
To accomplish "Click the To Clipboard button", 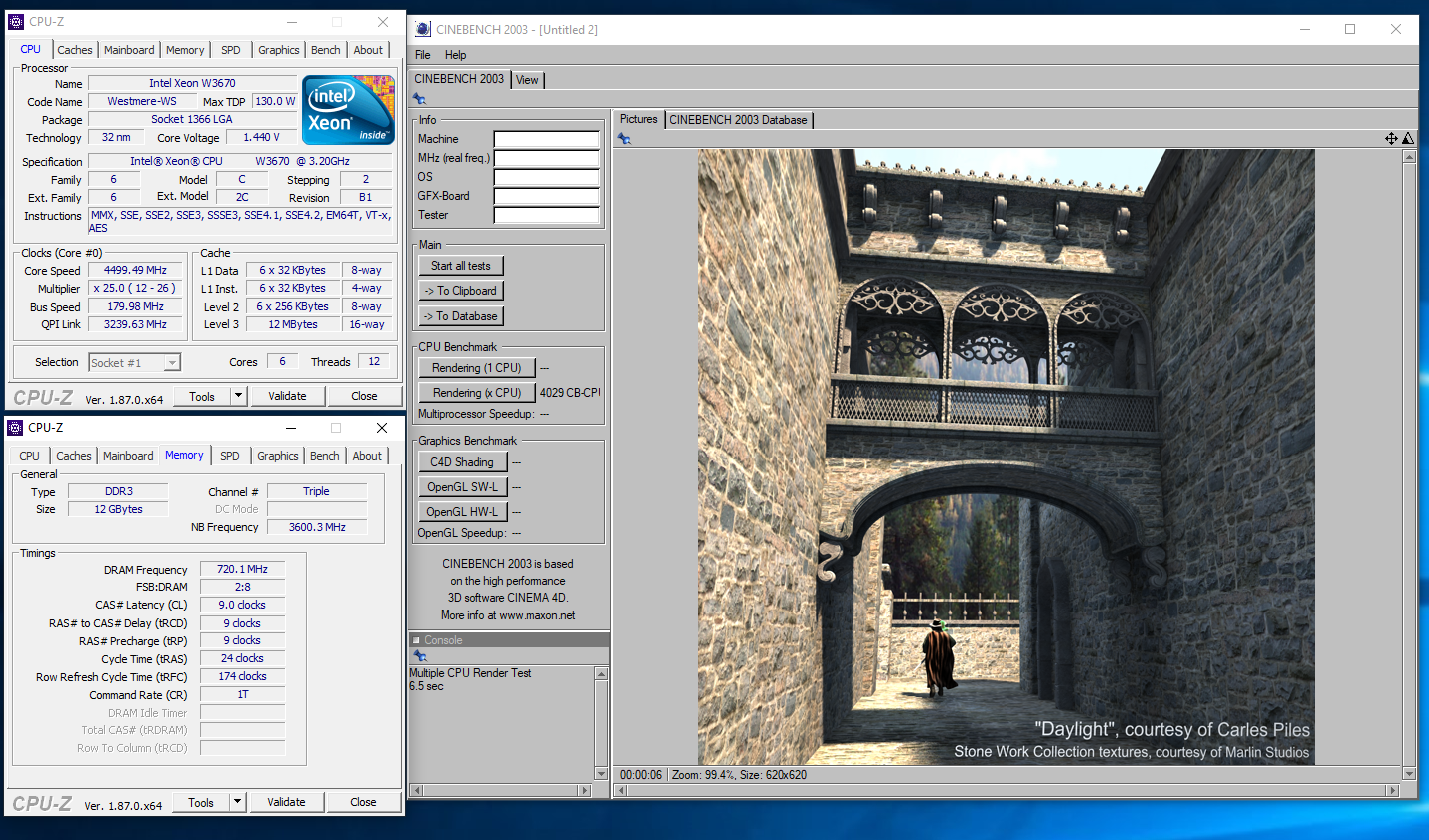I will (461, 291).
